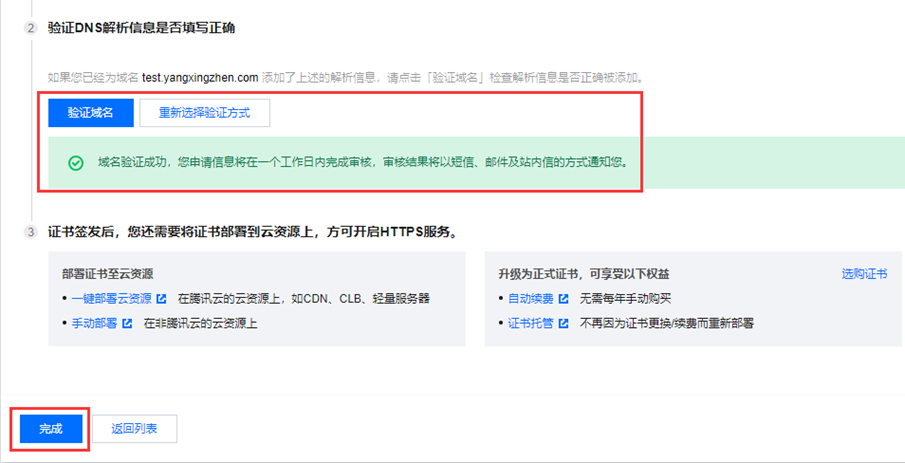This screenshot has width=905, height=463.
Task: Click external-link icon next to 证书托管
Action: pos(563,323)
